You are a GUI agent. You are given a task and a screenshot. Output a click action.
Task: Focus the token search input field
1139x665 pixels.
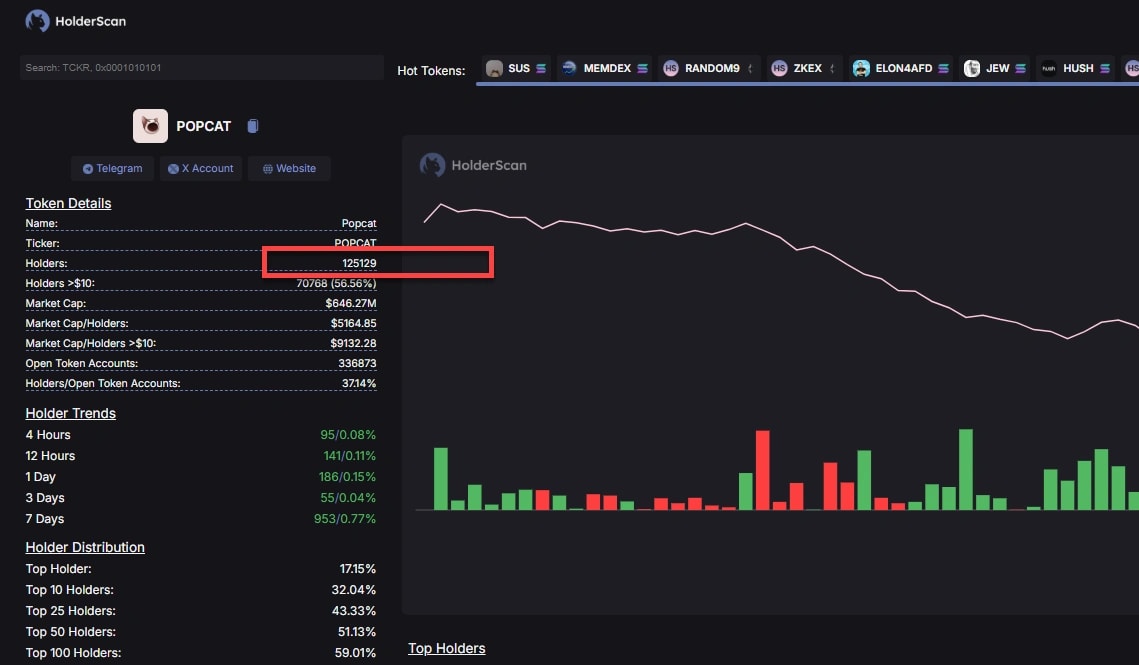(x=201, y=68)
